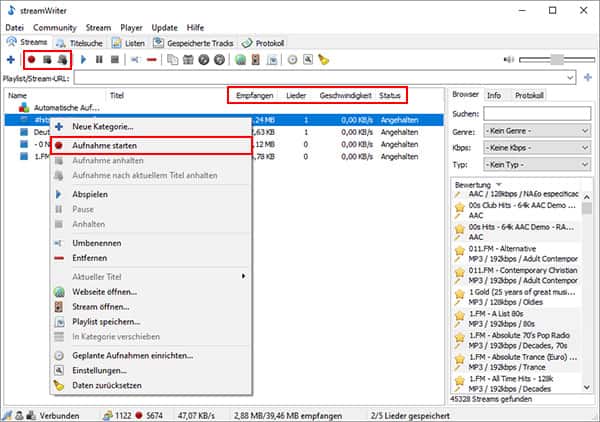Switch to the Info tab in the side panel
The image size is (600, 422).
point(494,95)
